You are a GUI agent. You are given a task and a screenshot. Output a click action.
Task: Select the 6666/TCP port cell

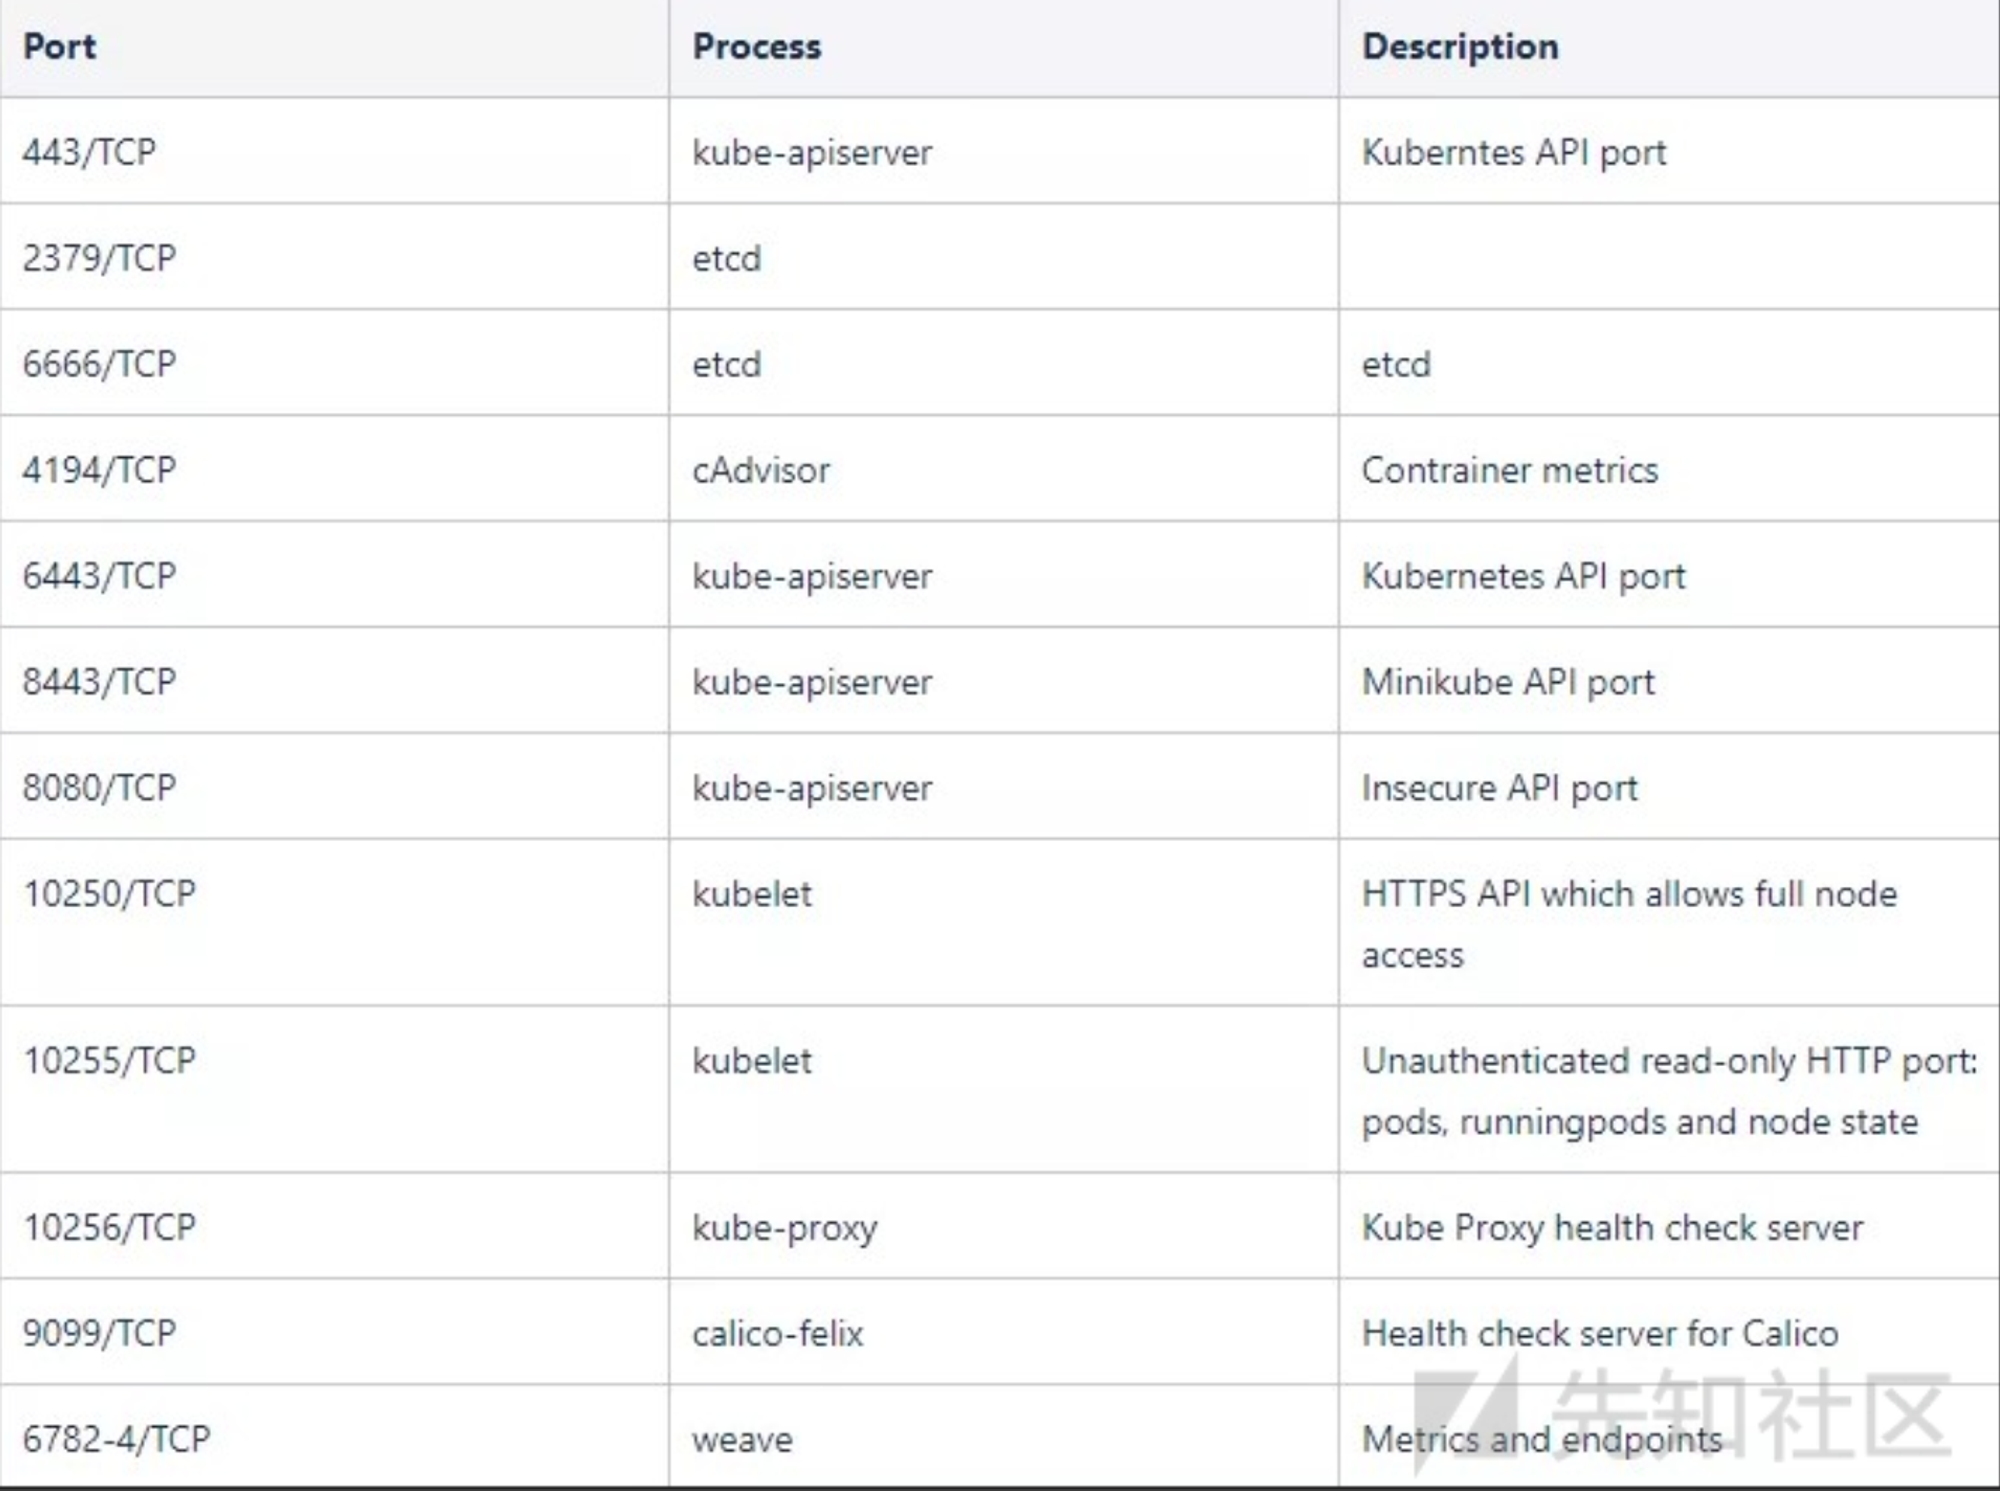pyautogui.click(x=99, y=364)
